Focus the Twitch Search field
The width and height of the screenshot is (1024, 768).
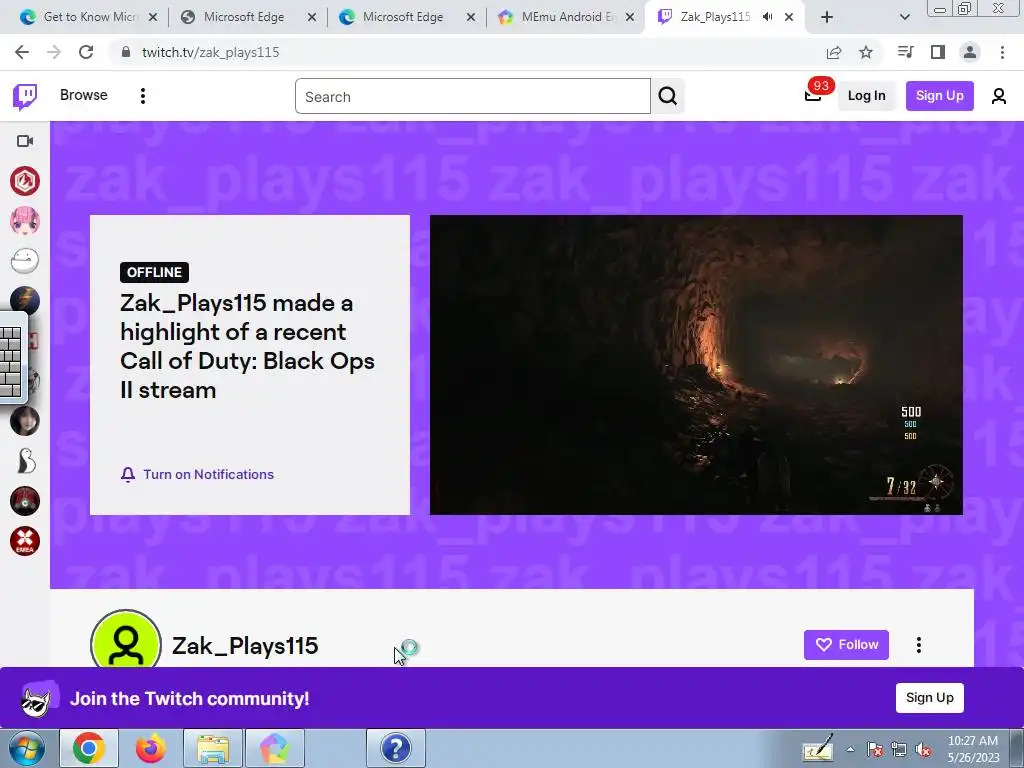tap(473, 96)
